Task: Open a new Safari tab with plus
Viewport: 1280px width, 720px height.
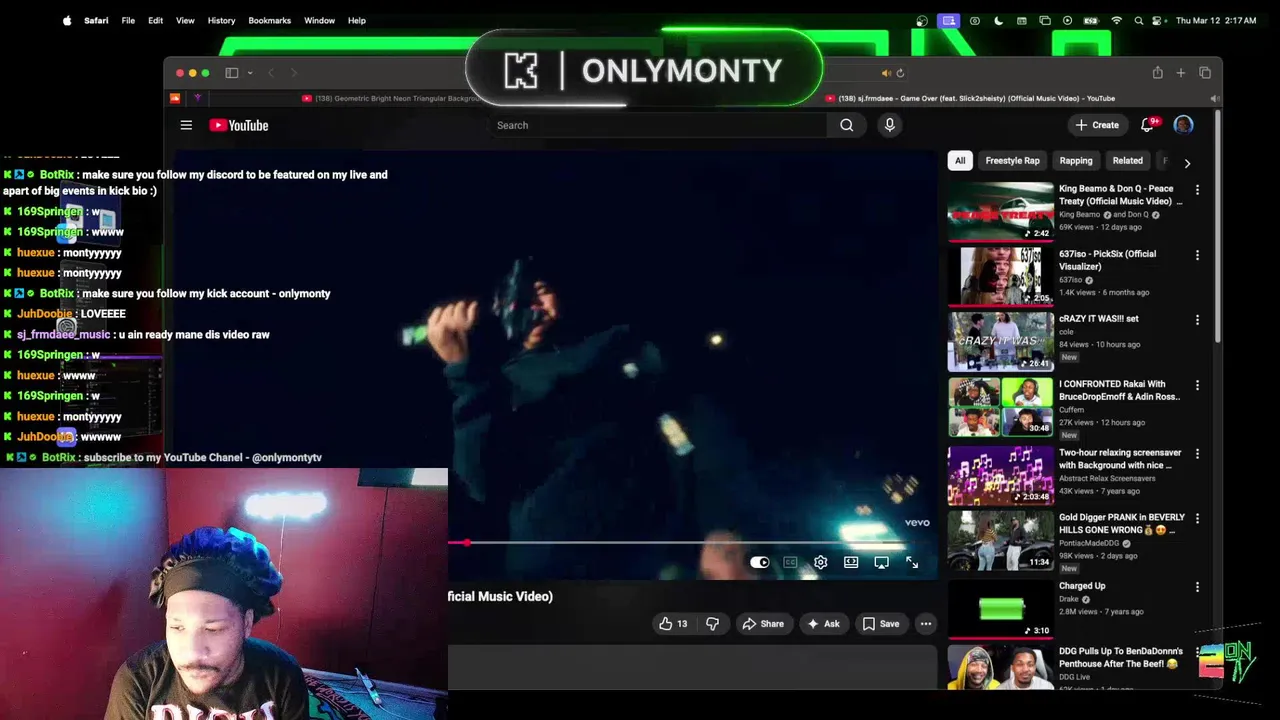Action: [1180, 73]
